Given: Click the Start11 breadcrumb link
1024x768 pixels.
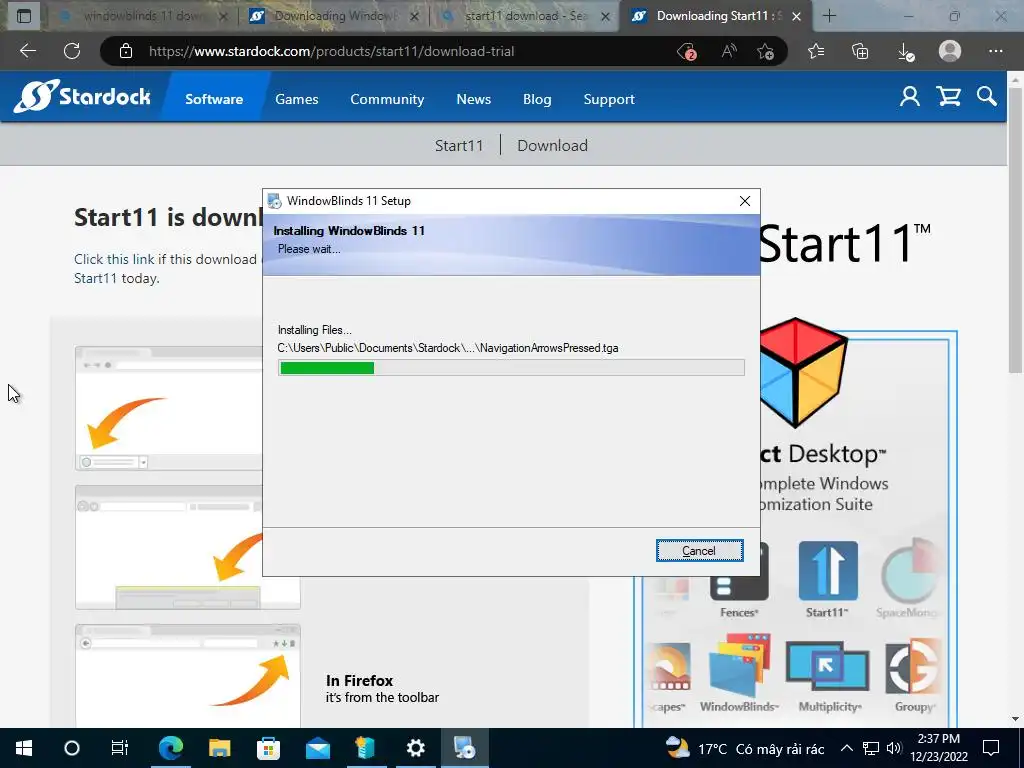Looking at the screenshot, I should click(459, 146).
